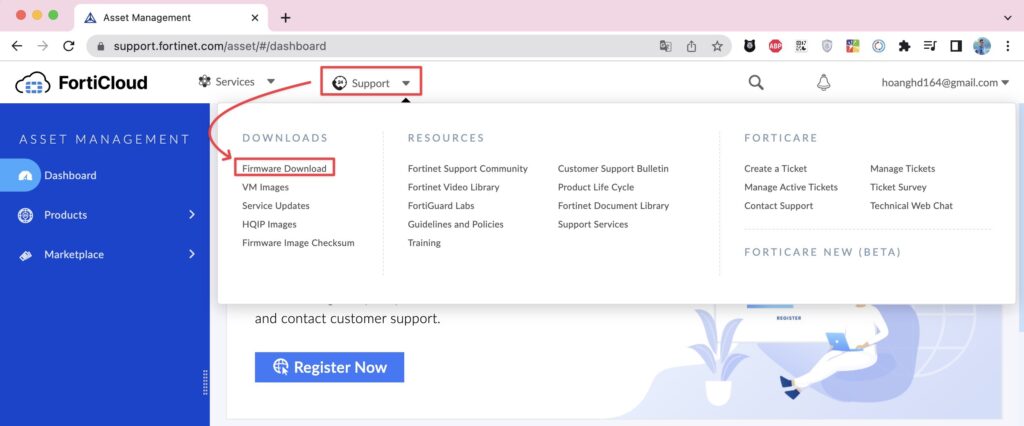Screen dimensions: 1024x426
Task: Open Product Life Cycle
Action: point(596,187)
